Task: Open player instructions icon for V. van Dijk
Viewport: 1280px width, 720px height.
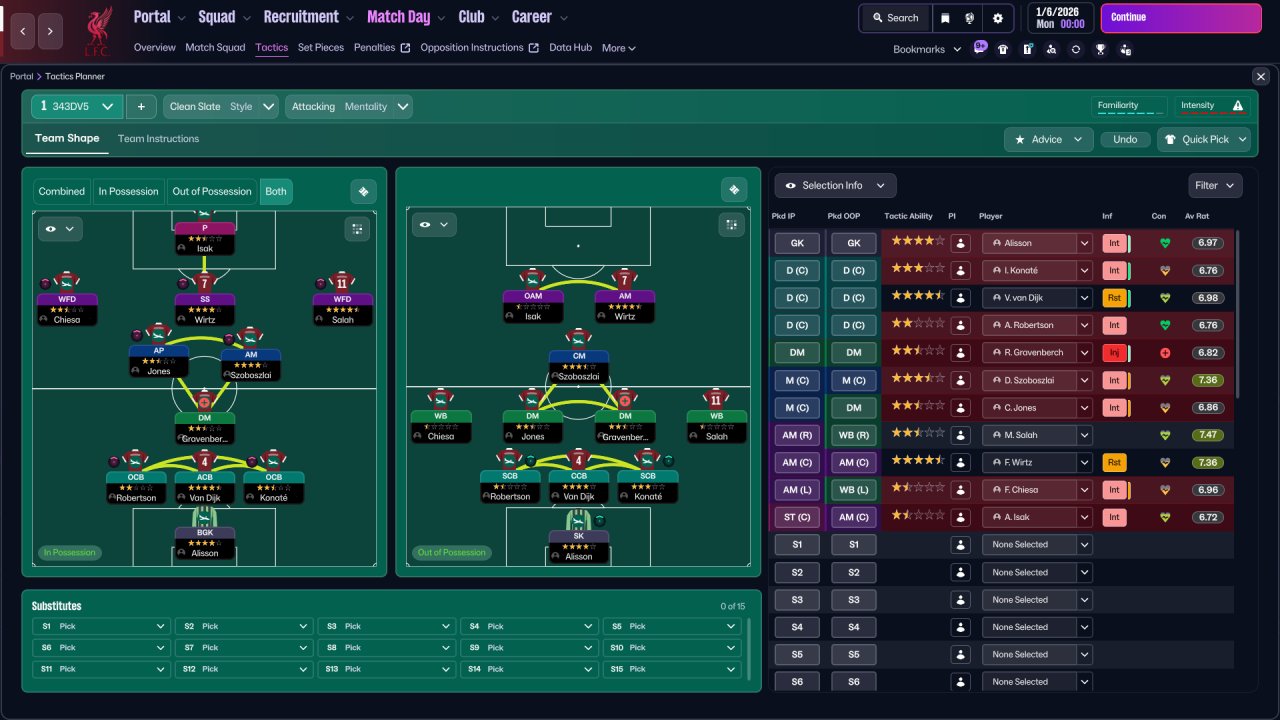Action: [x=960, y=298]
